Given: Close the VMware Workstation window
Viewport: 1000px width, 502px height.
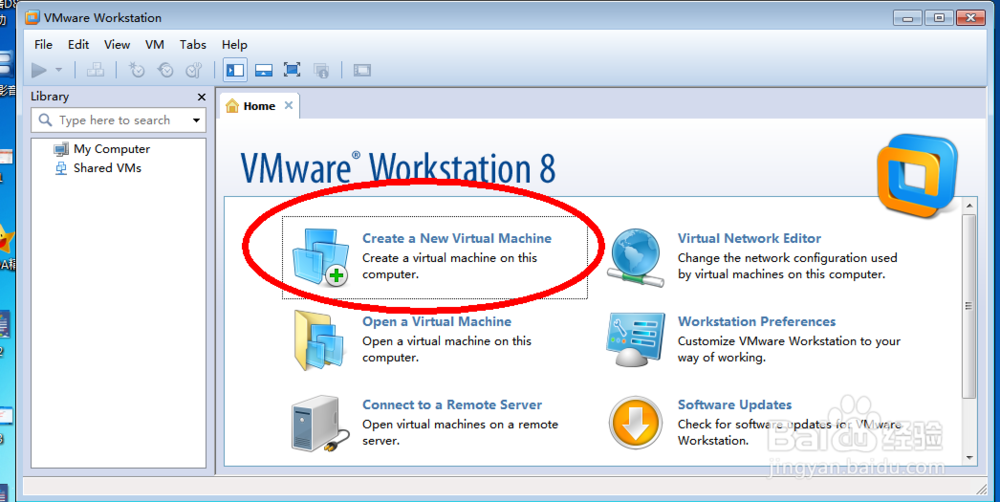Looking at the screenshot, I should [971, 18].
